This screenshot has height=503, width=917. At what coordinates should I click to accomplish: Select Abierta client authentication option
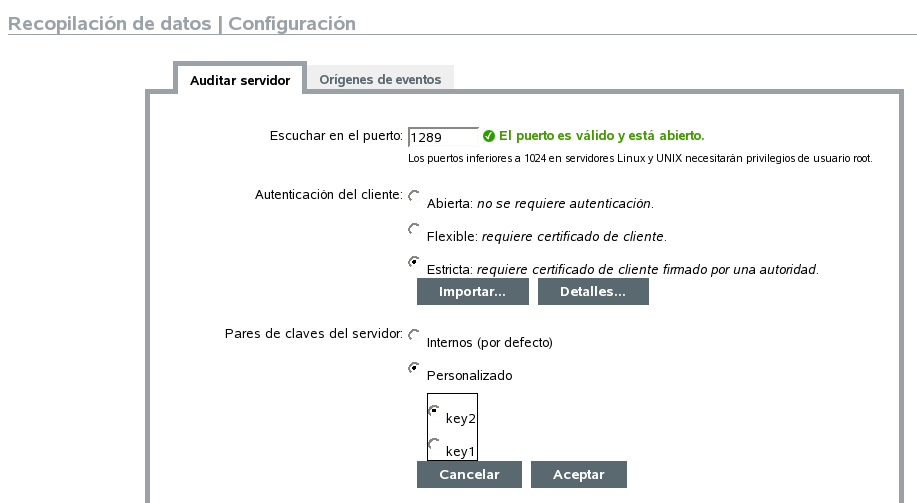point(414,196)
